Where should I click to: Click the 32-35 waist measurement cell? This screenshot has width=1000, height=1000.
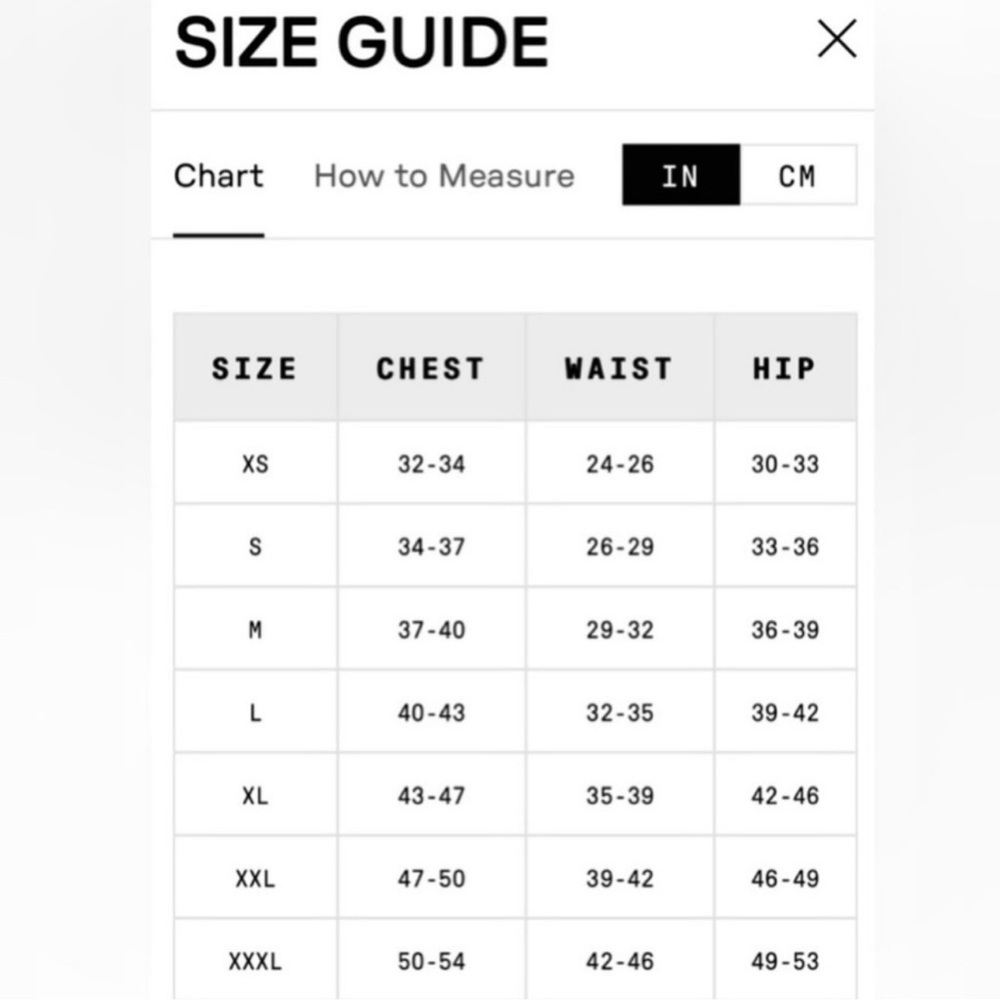[619, 712]
